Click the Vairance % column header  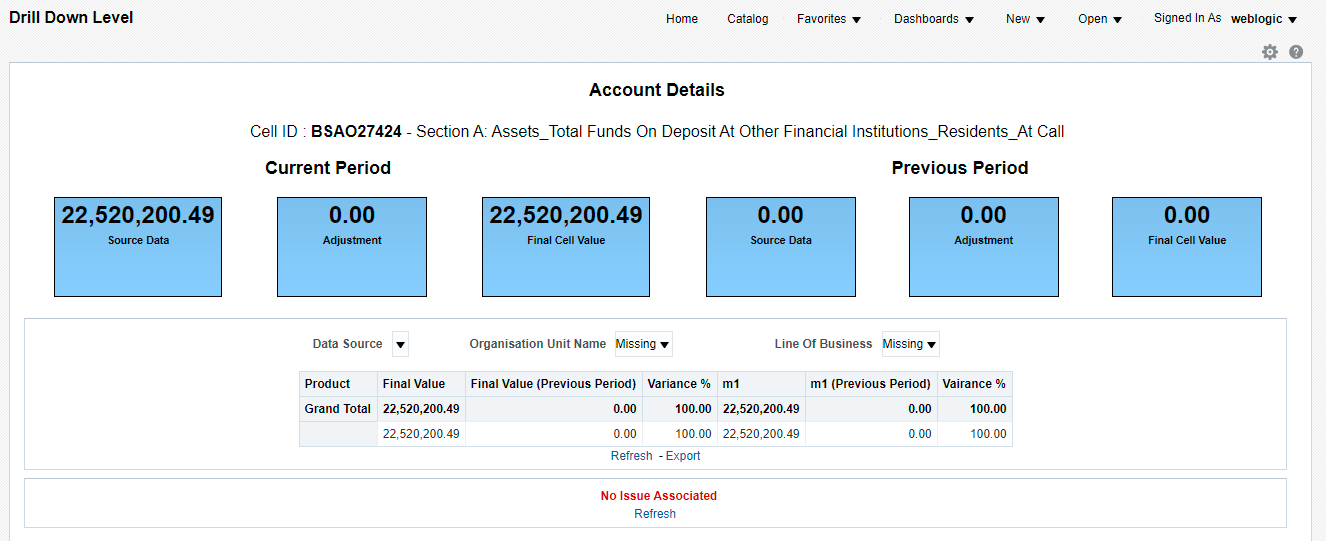(975, 384)
